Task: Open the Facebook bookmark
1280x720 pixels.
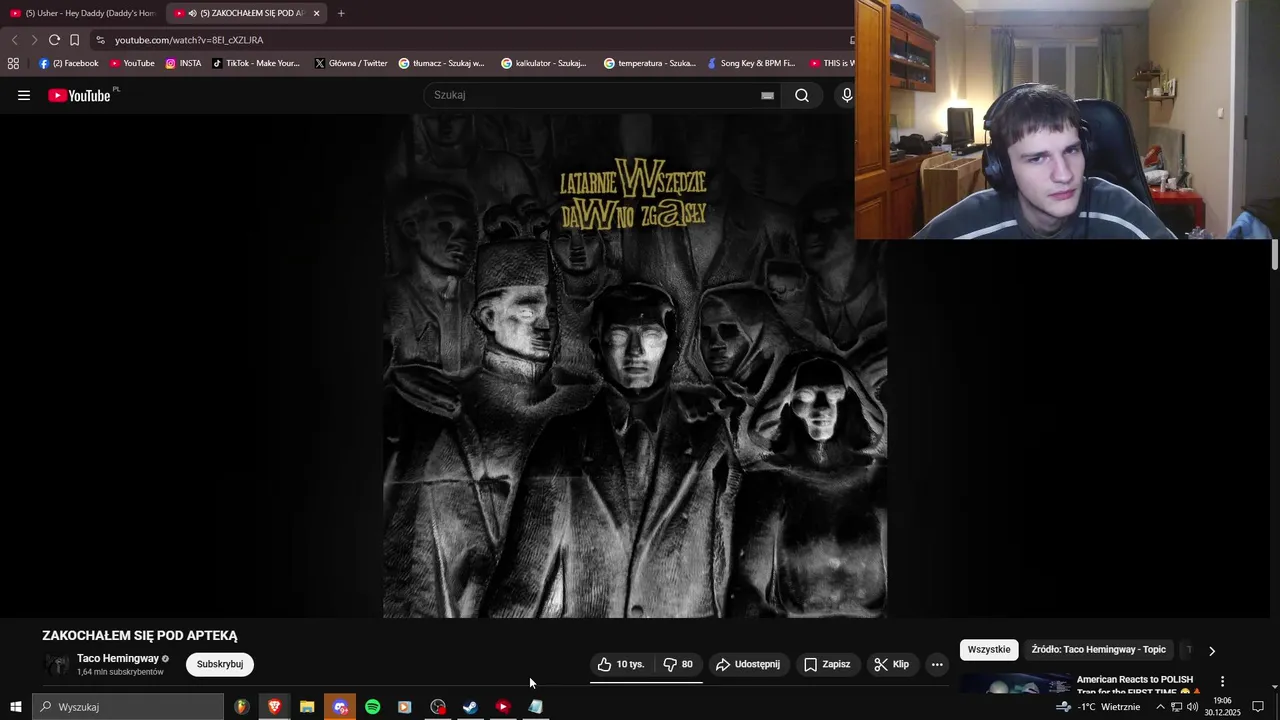Action: pos(69,63)
